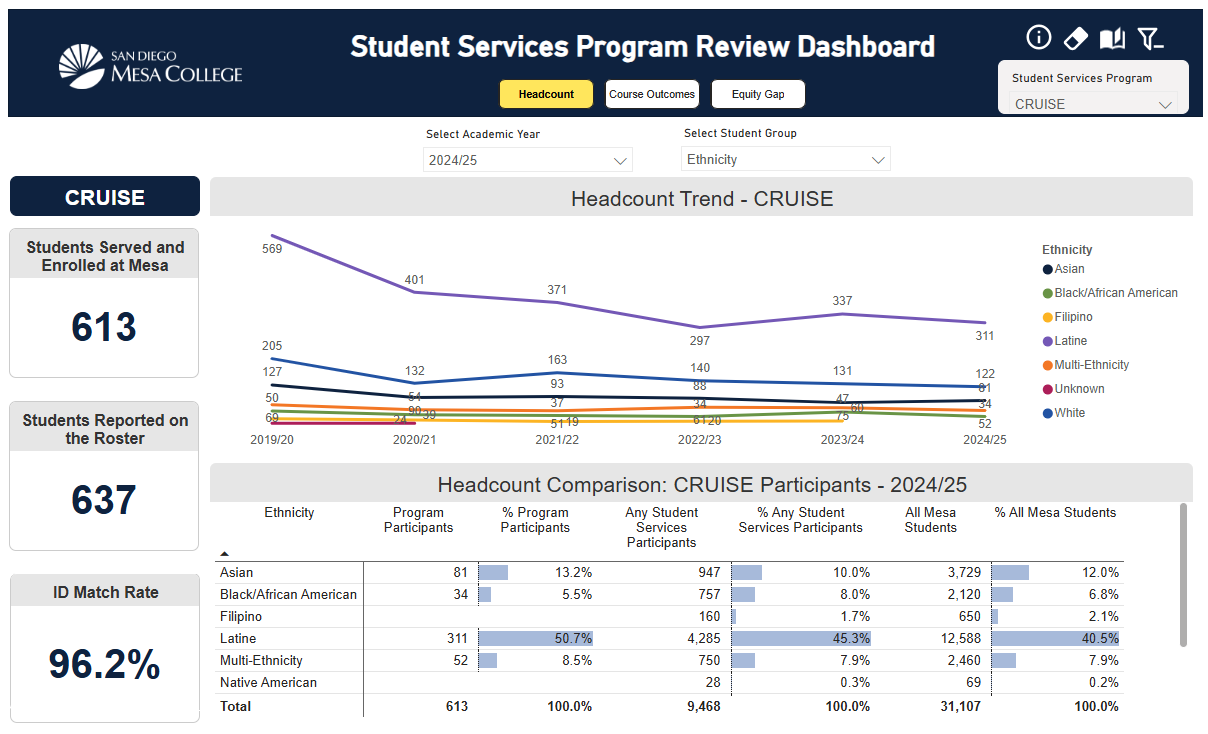Open the dashboard information icon

point(1038,37)
